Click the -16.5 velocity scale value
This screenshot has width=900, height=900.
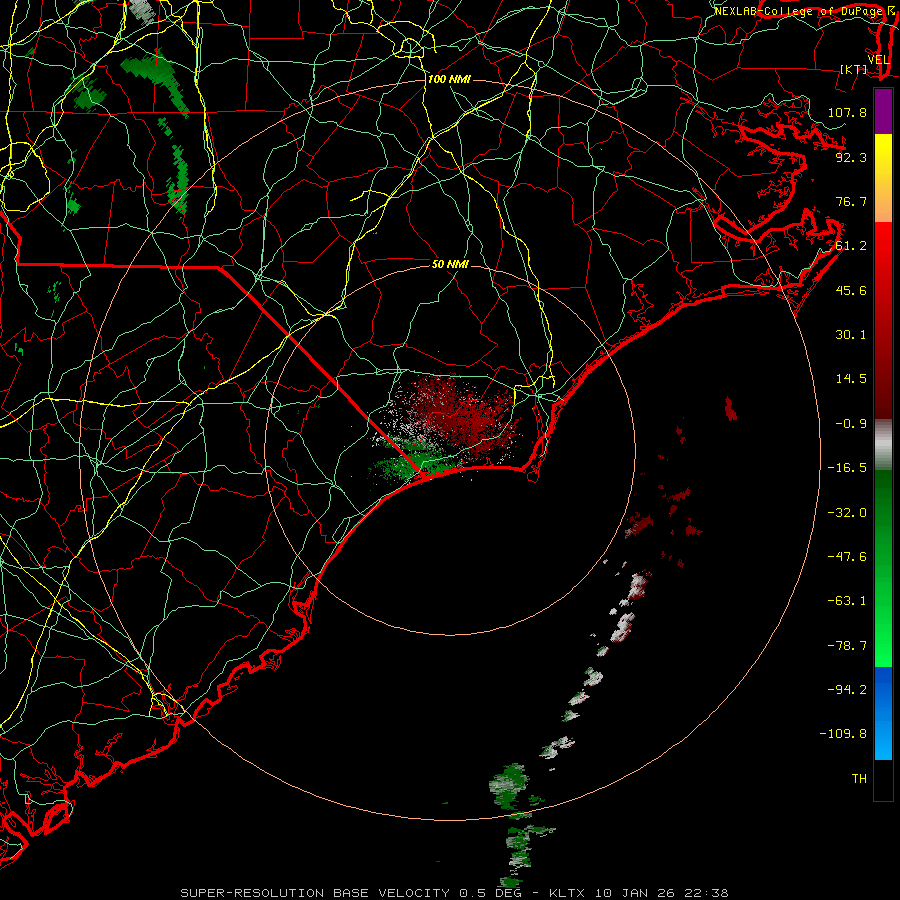[x=847, y=468]
